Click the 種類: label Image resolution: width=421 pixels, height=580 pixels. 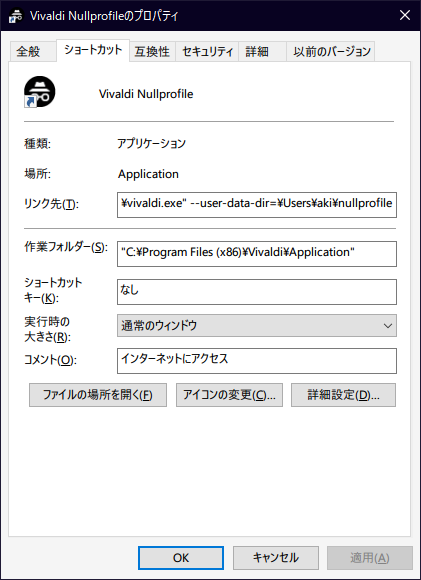pyautogui.click(x=37, y=143)
